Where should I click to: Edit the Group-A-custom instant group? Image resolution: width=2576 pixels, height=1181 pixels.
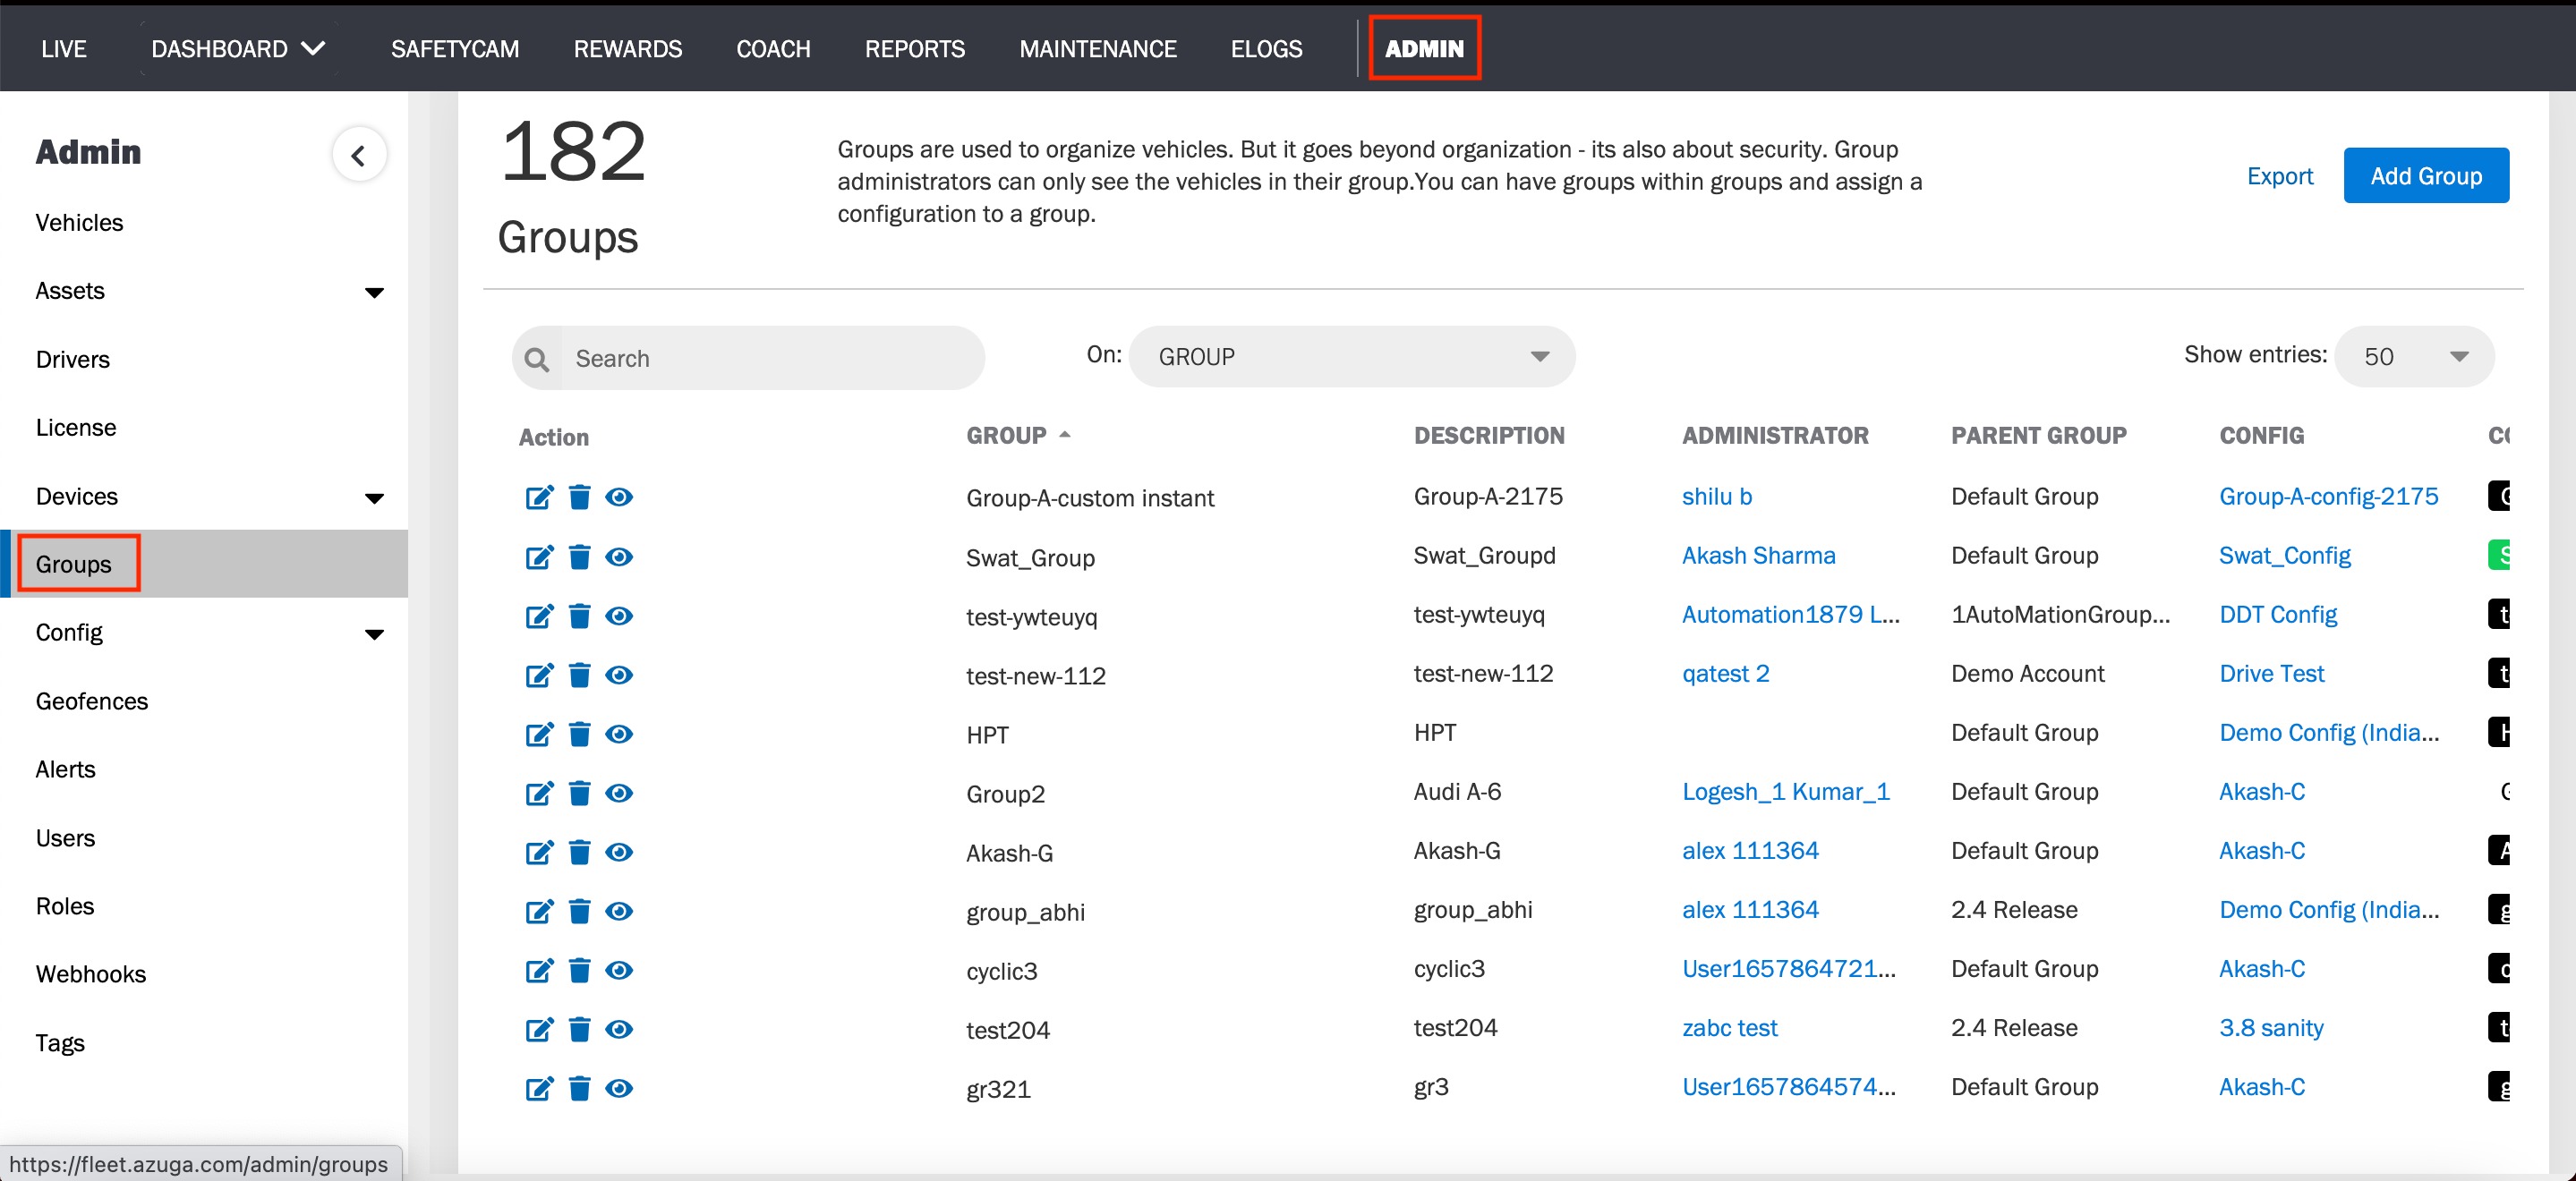[x=539, y=497]
